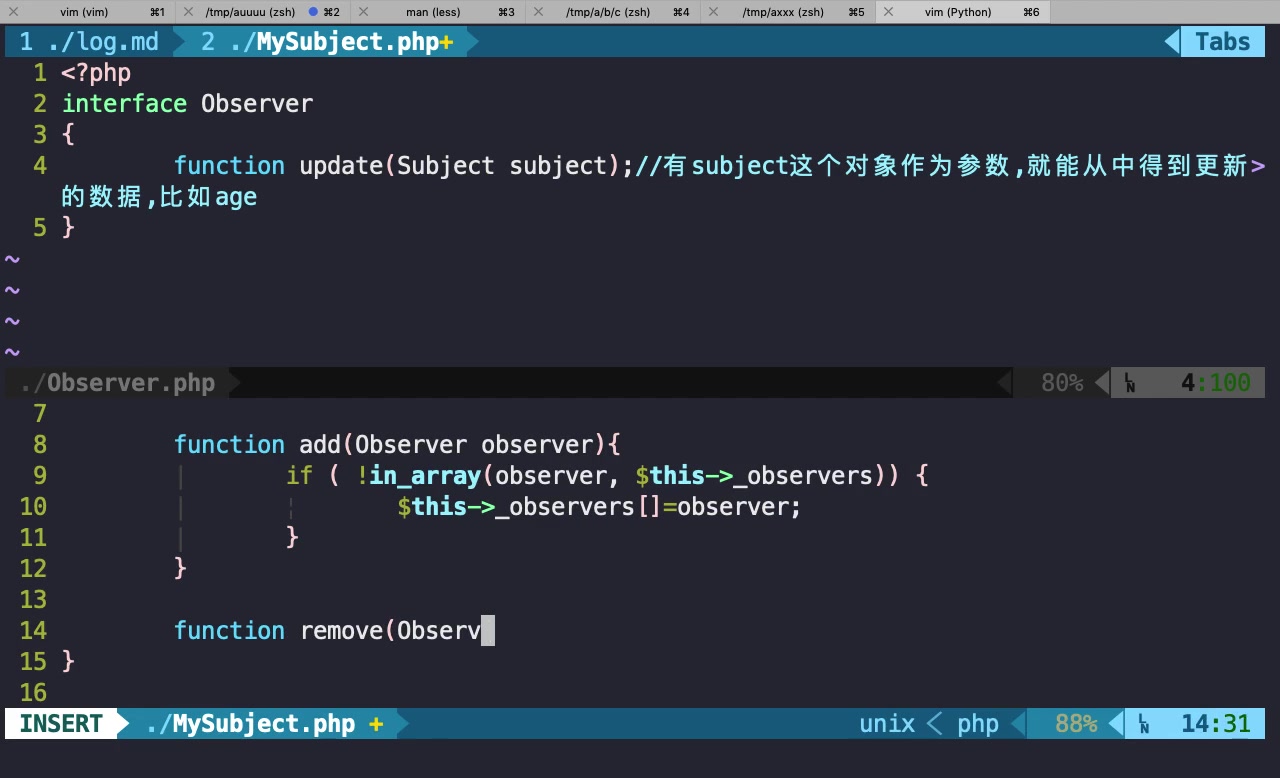Click the closing brace on line 15
The height and width of the screenshot is (778, 1280).
point(68,662)
